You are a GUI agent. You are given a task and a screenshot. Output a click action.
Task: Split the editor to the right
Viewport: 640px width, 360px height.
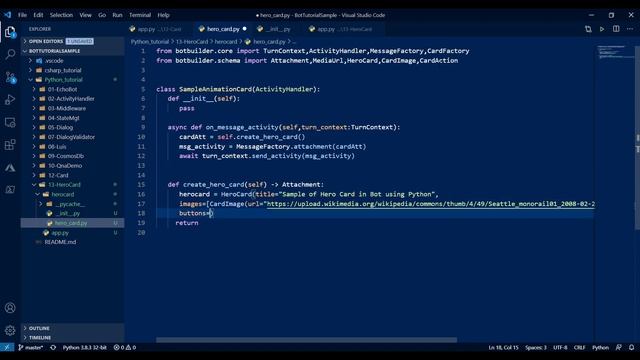pos(616,29)
